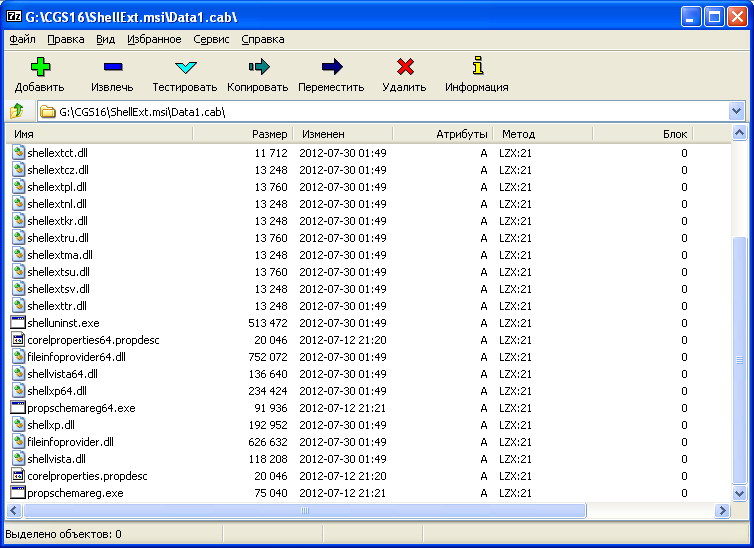
Task: Click the icon of shellextpl.dll
Action: 18,187
